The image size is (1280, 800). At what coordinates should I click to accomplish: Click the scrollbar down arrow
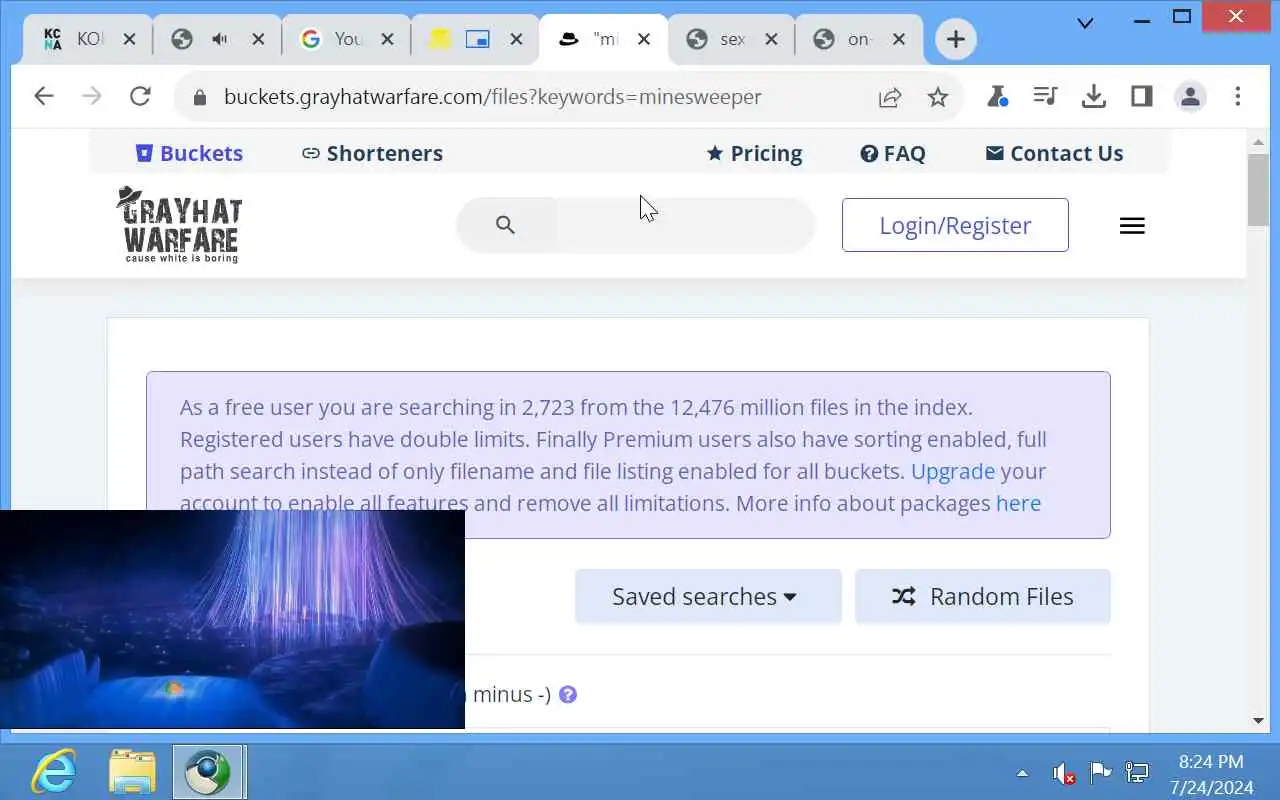point(1258,720)
